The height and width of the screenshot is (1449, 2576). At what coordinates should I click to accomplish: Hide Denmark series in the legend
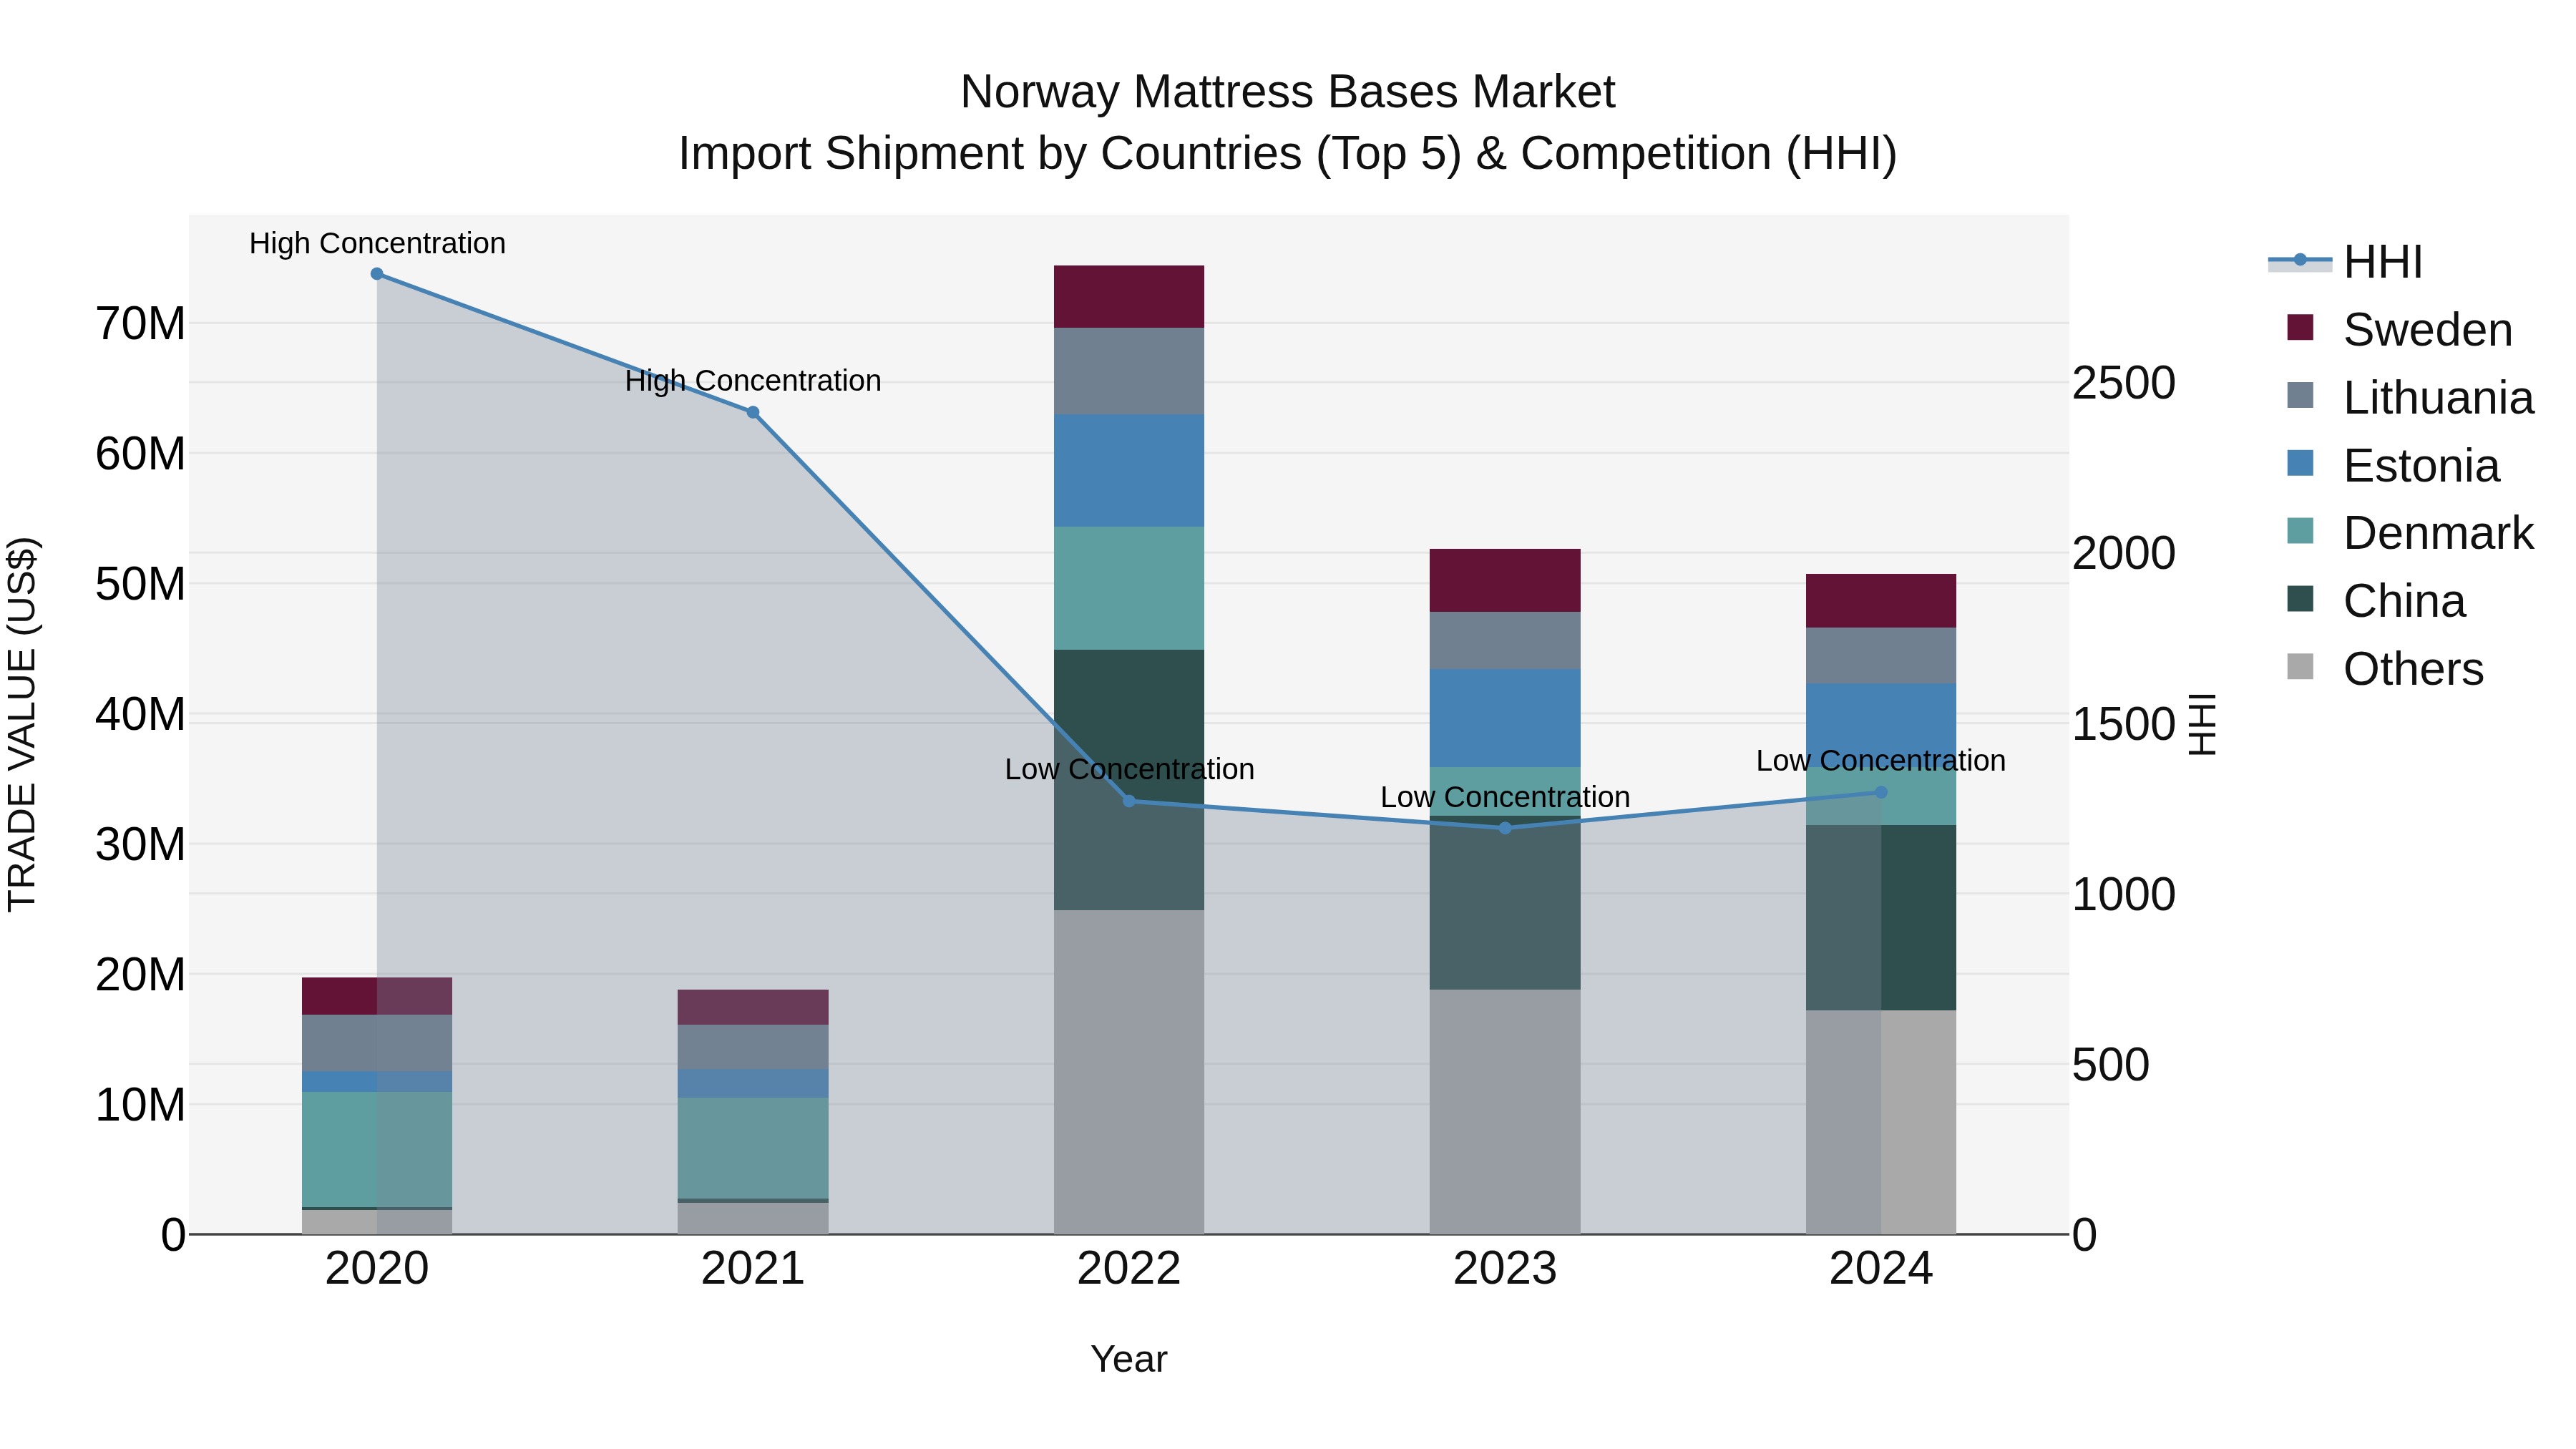click(x=2410, y=532)
